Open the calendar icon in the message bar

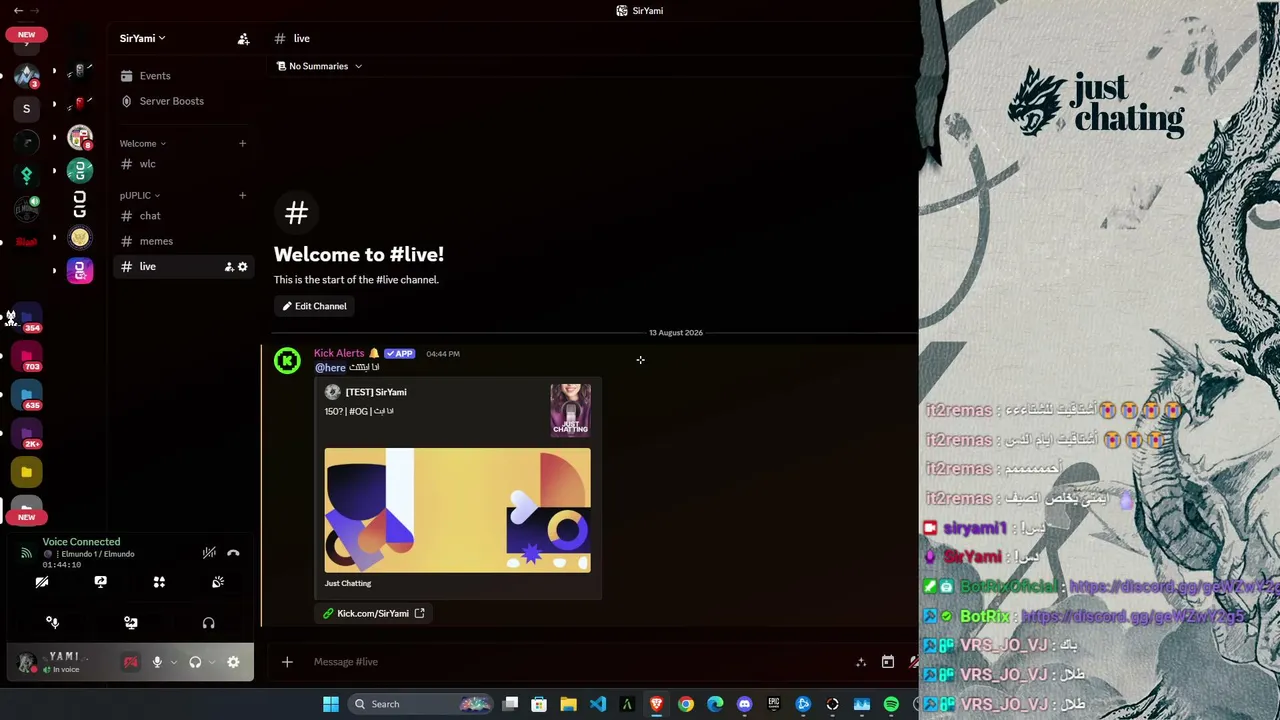pyautogui.click(x=887, y=662)
